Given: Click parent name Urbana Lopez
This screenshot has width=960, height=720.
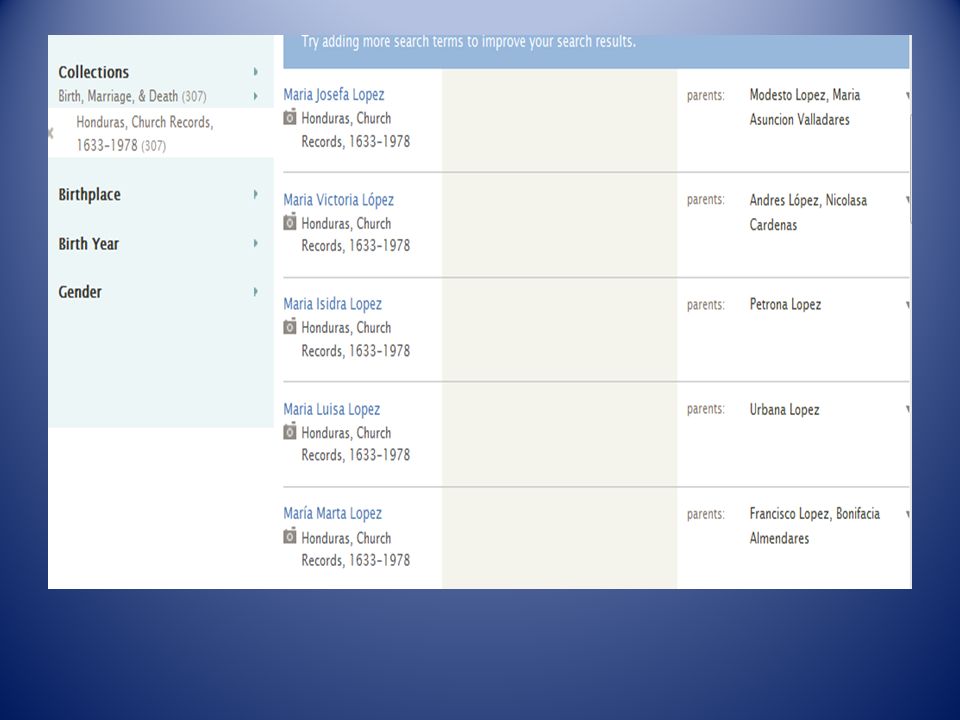Looking at the screenshot, I should click(784, 409).
